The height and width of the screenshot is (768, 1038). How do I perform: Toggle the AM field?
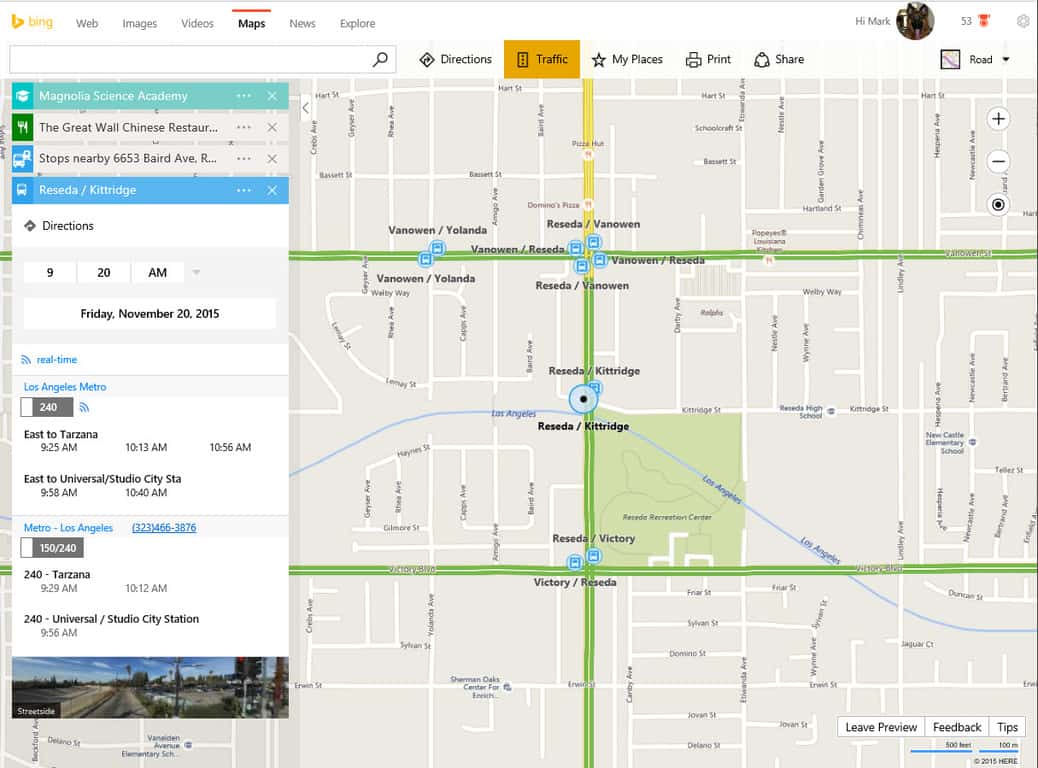point(158,273)
